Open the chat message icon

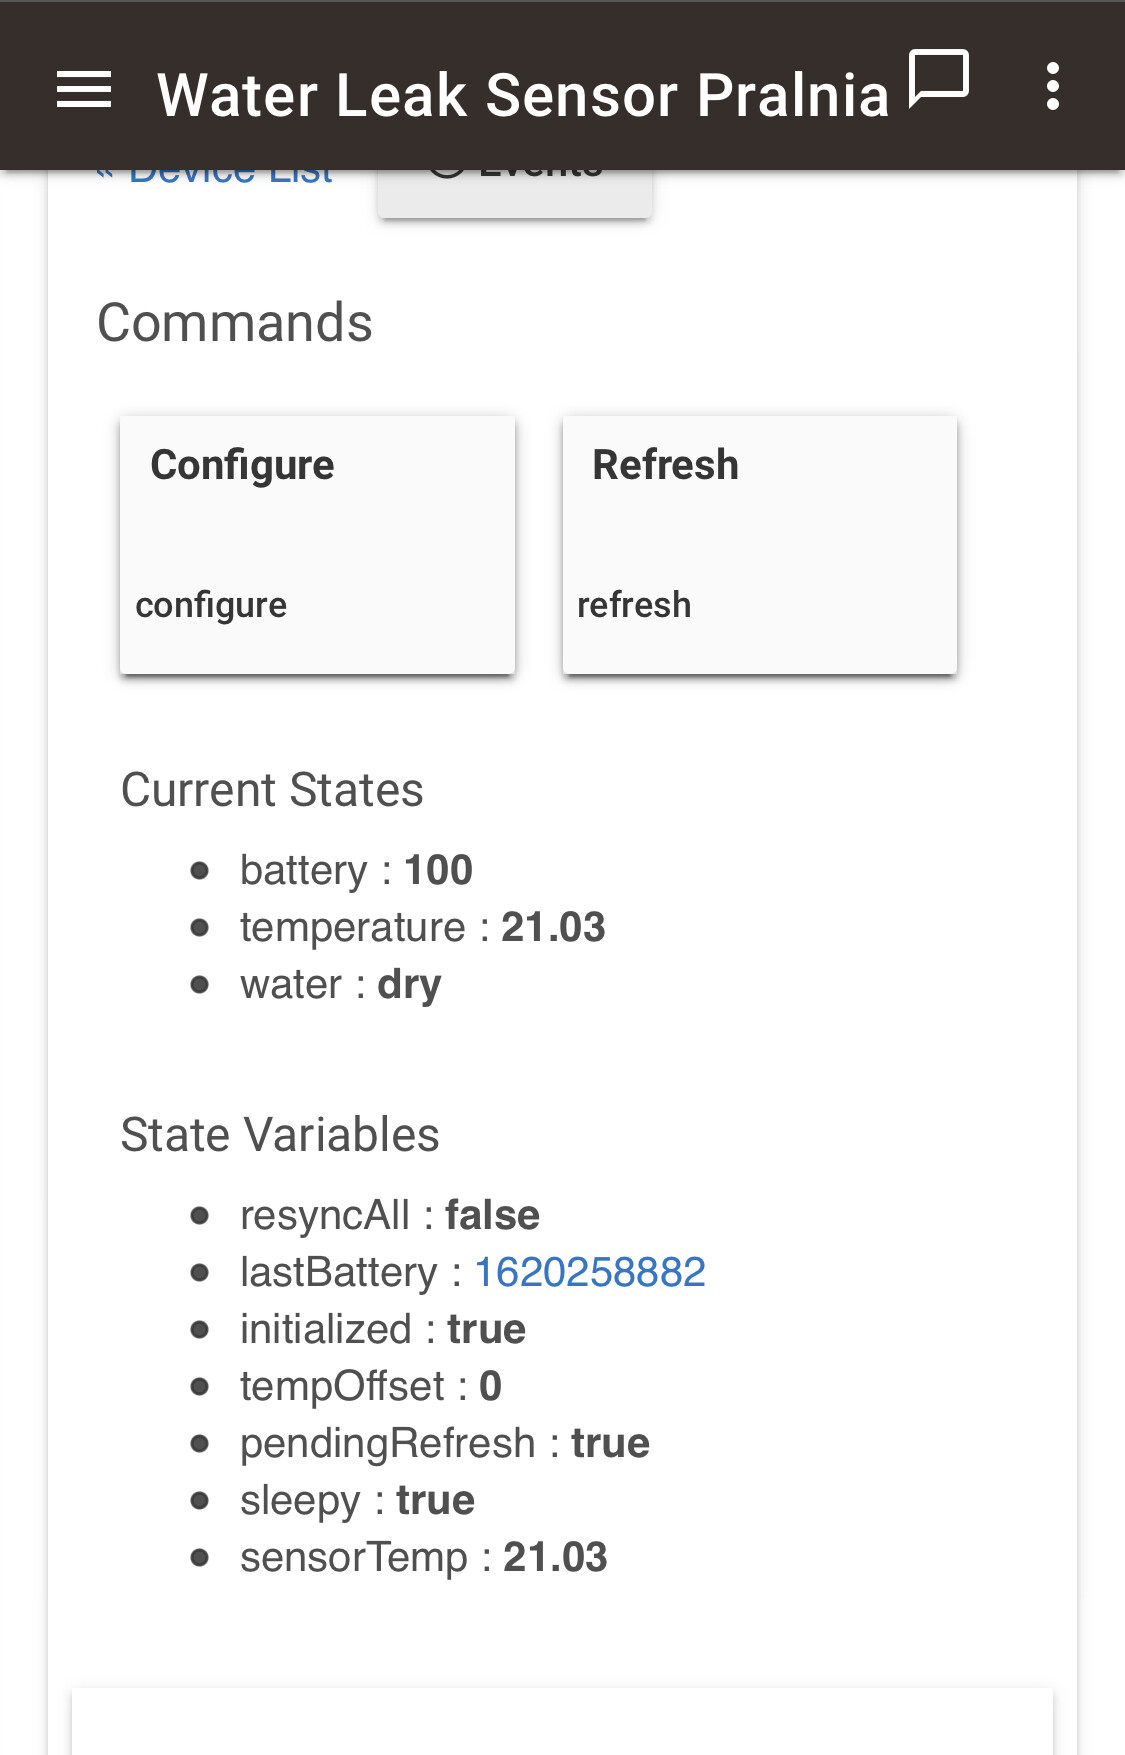click(939, 78)
